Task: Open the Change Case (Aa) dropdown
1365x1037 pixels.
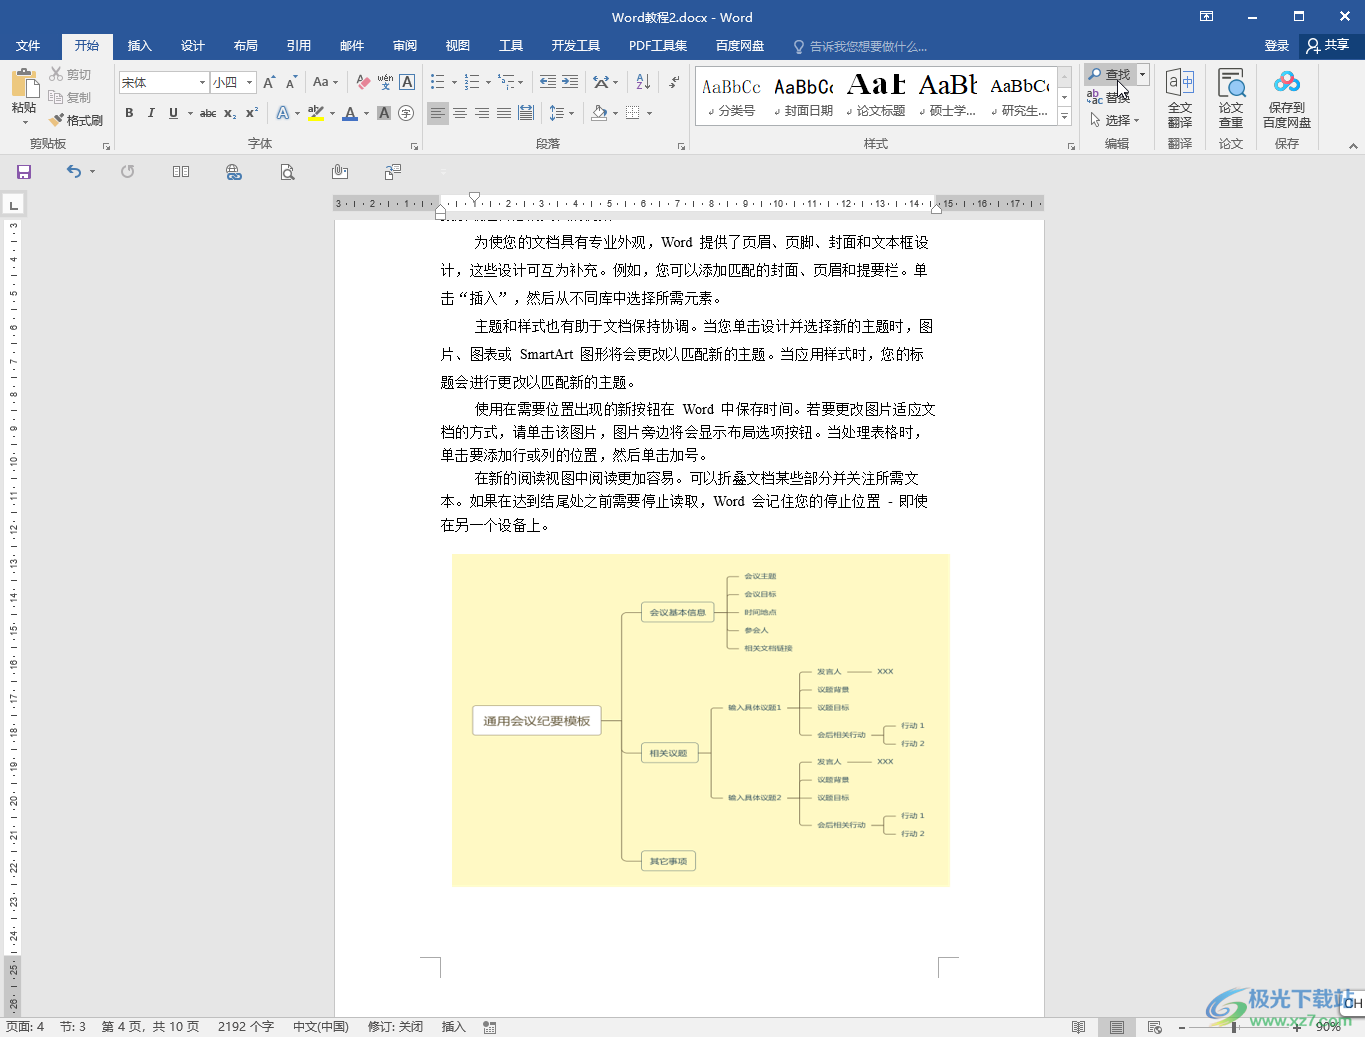Action: (325, 82)
